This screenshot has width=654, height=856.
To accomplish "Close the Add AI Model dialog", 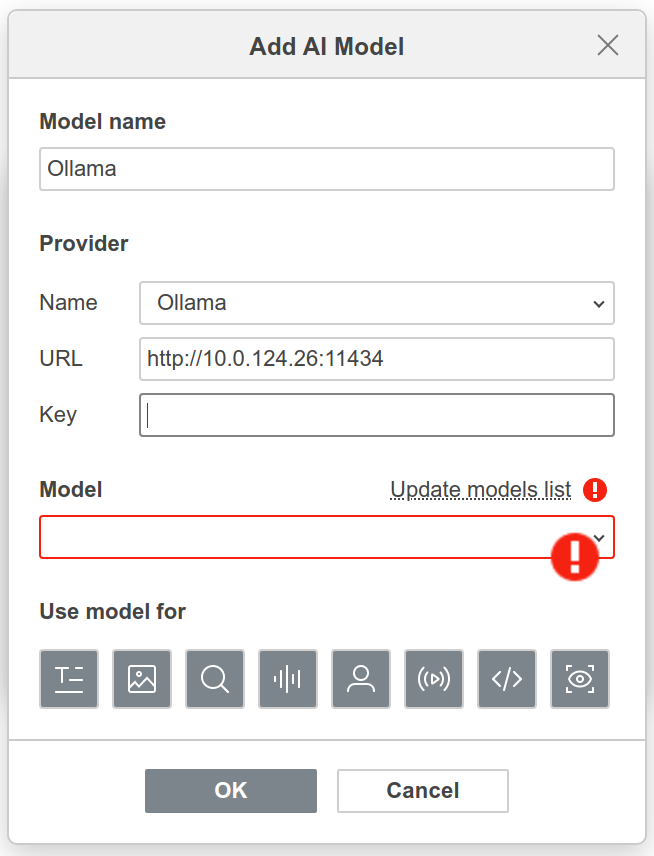I will tap(608, 45).
